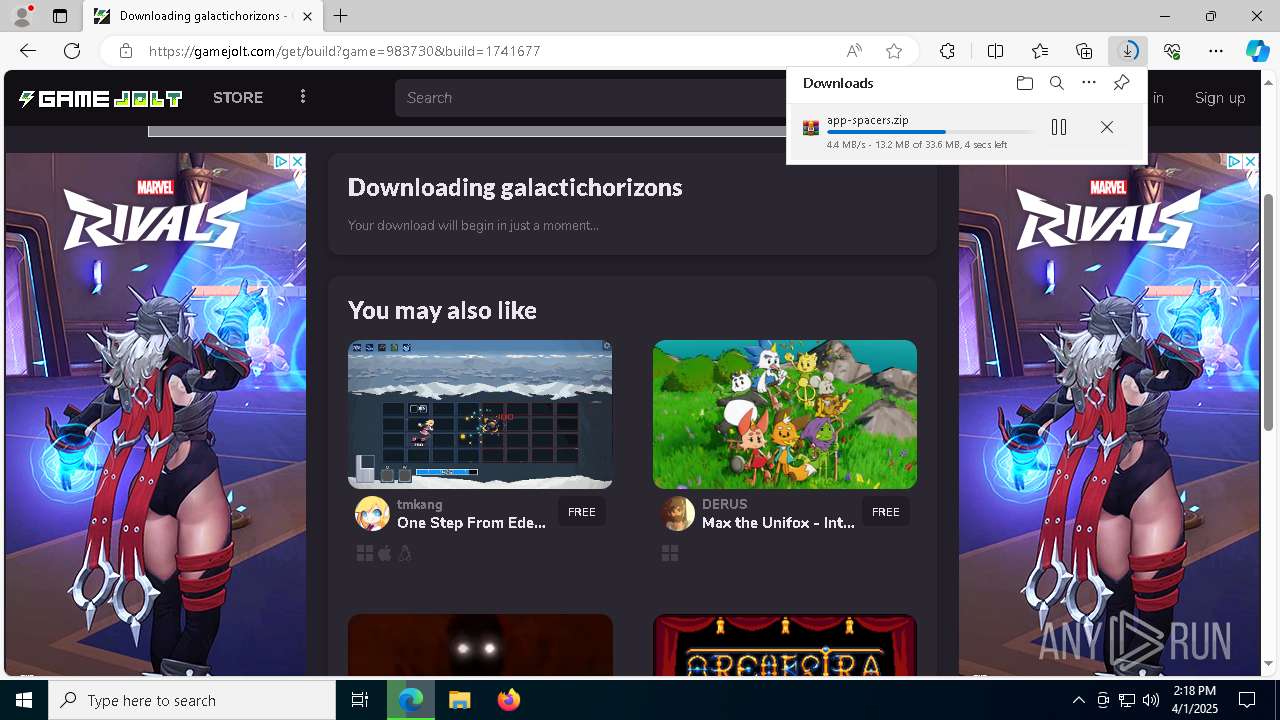Pause the app-spacers.zip download
The height and width of the screenshot is (720, 1280).
[1059, 127]
